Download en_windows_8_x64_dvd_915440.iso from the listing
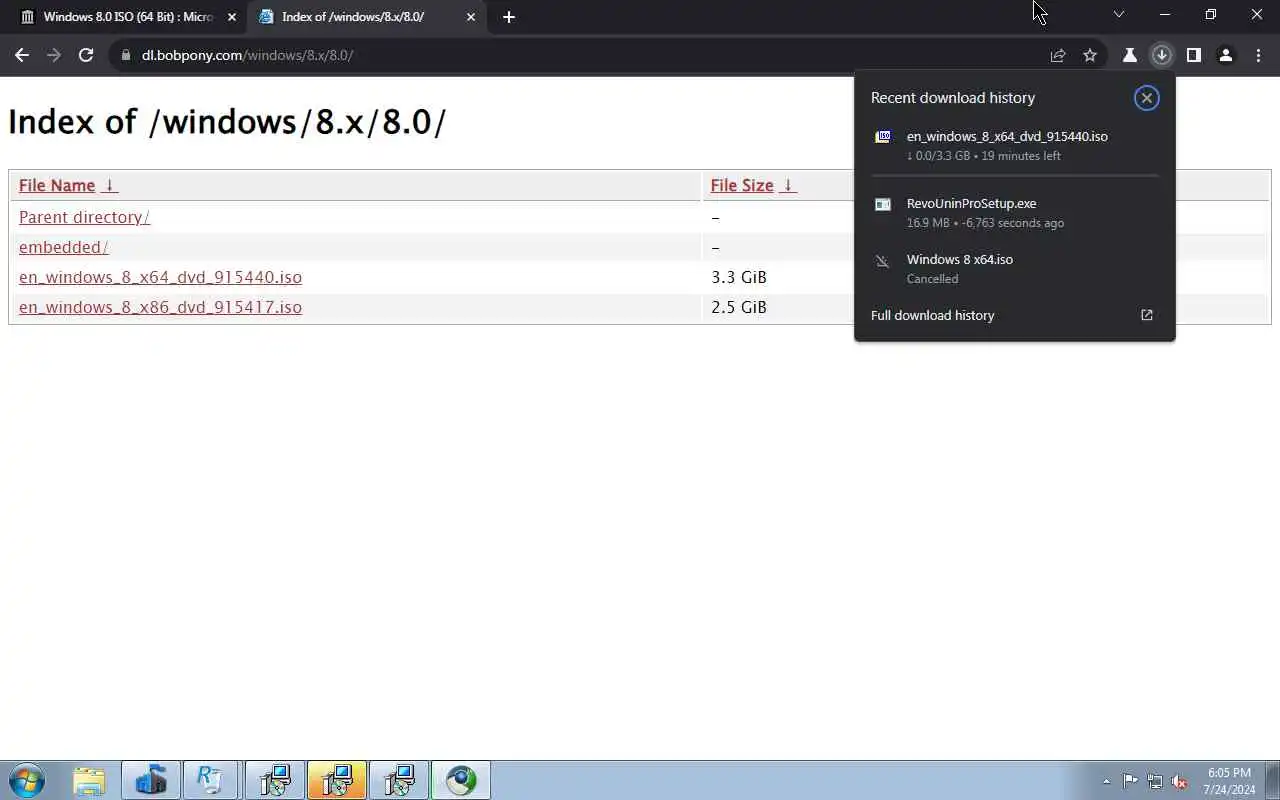The height and width of the screenshot is (800, 1280). click(160, 277)
